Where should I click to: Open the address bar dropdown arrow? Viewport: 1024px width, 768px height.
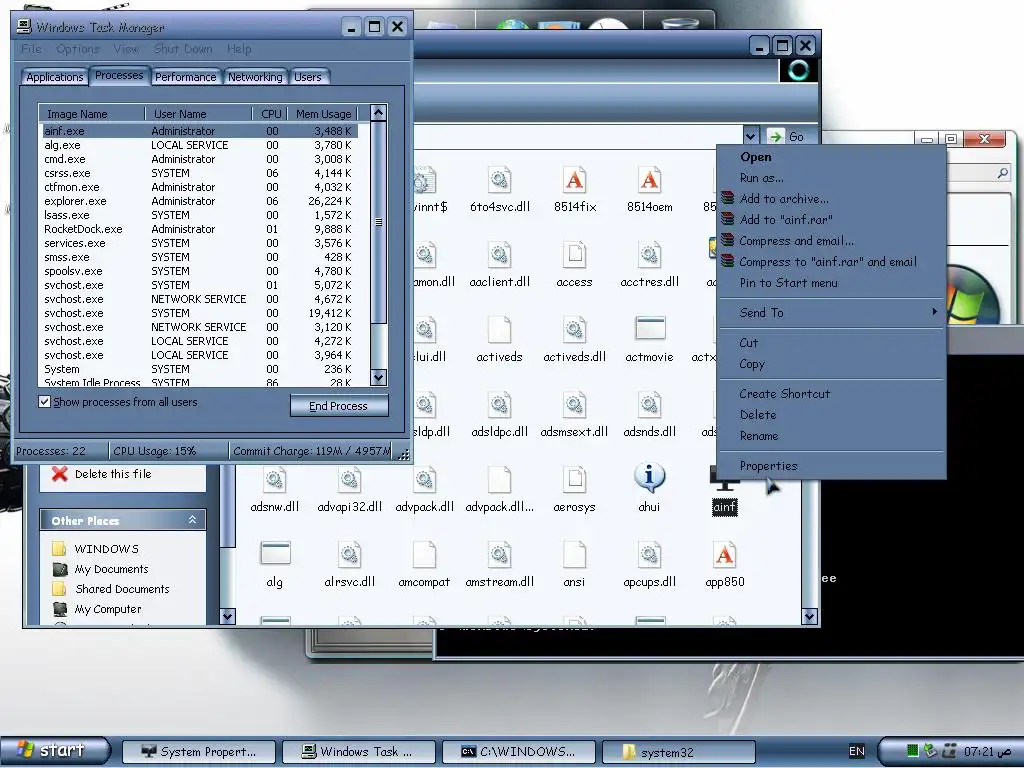pos(750,136)
